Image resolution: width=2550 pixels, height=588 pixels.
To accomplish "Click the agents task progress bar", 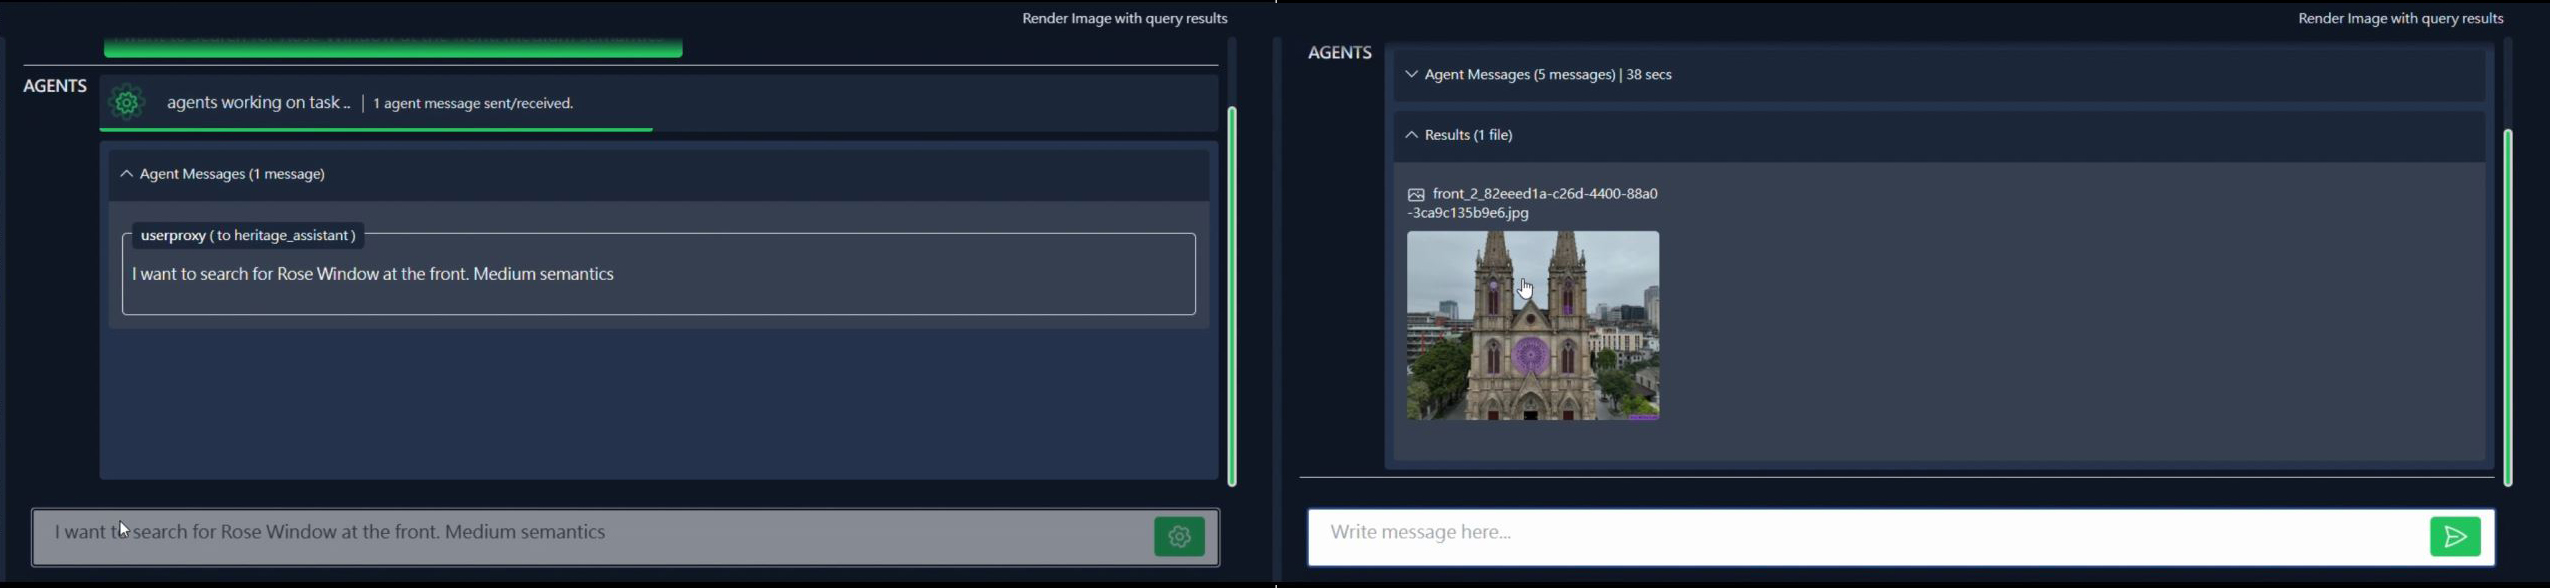I will [378, 130].
